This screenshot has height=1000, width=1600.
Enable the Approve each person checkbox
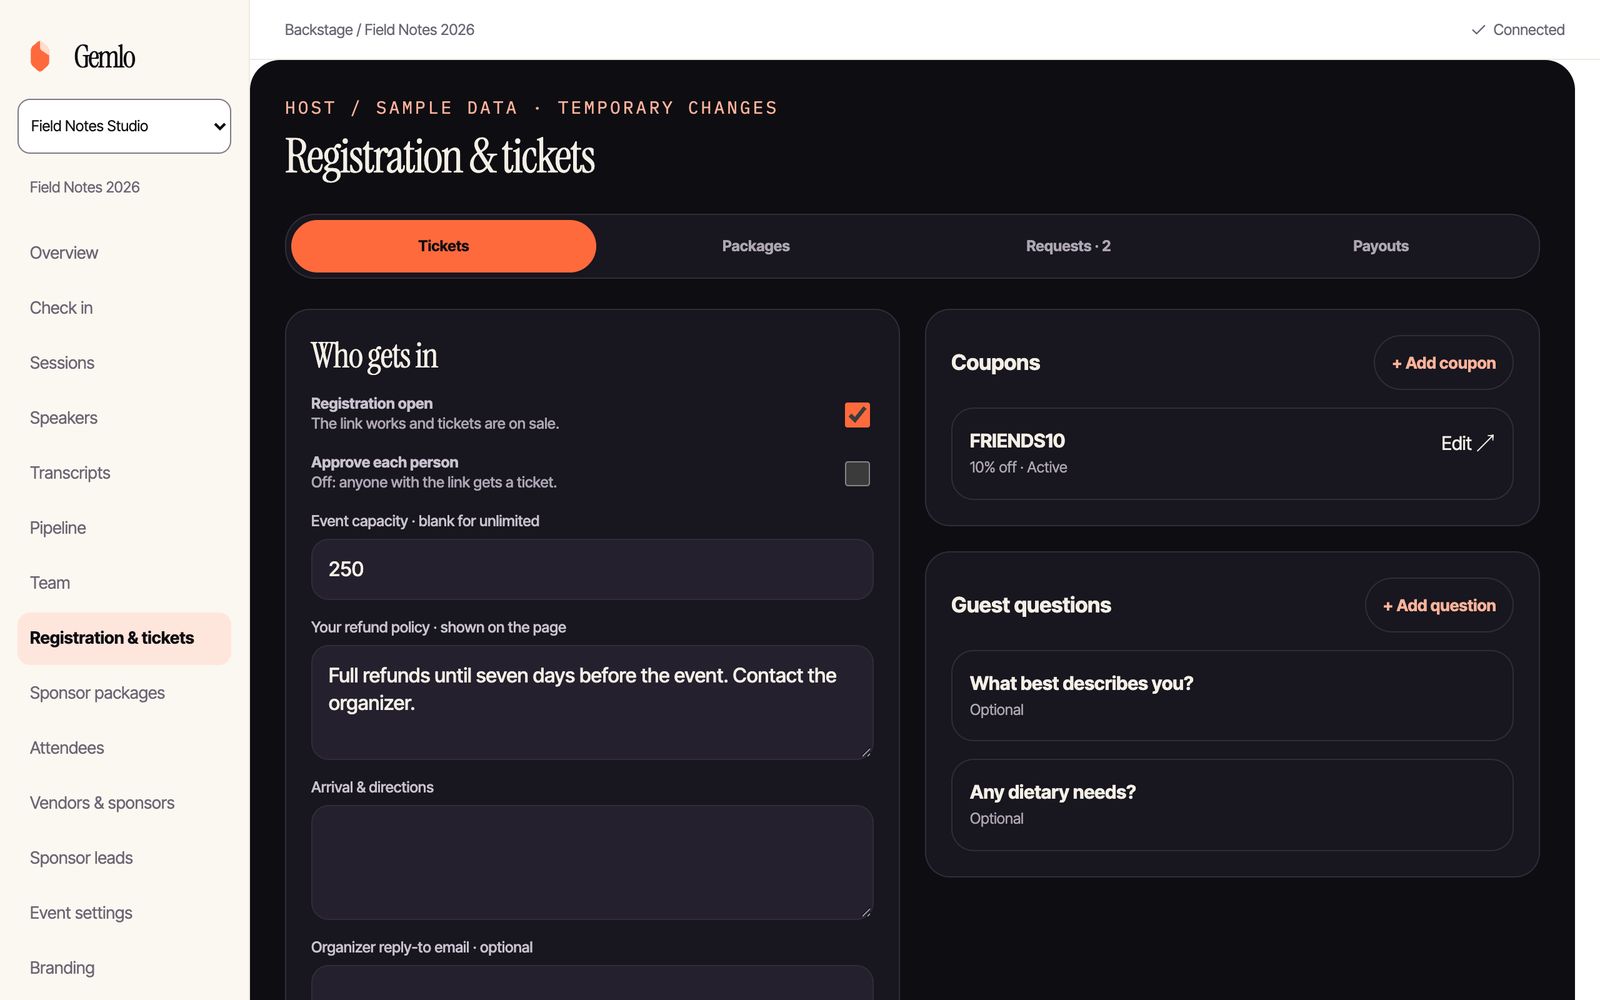click(857, 473)
